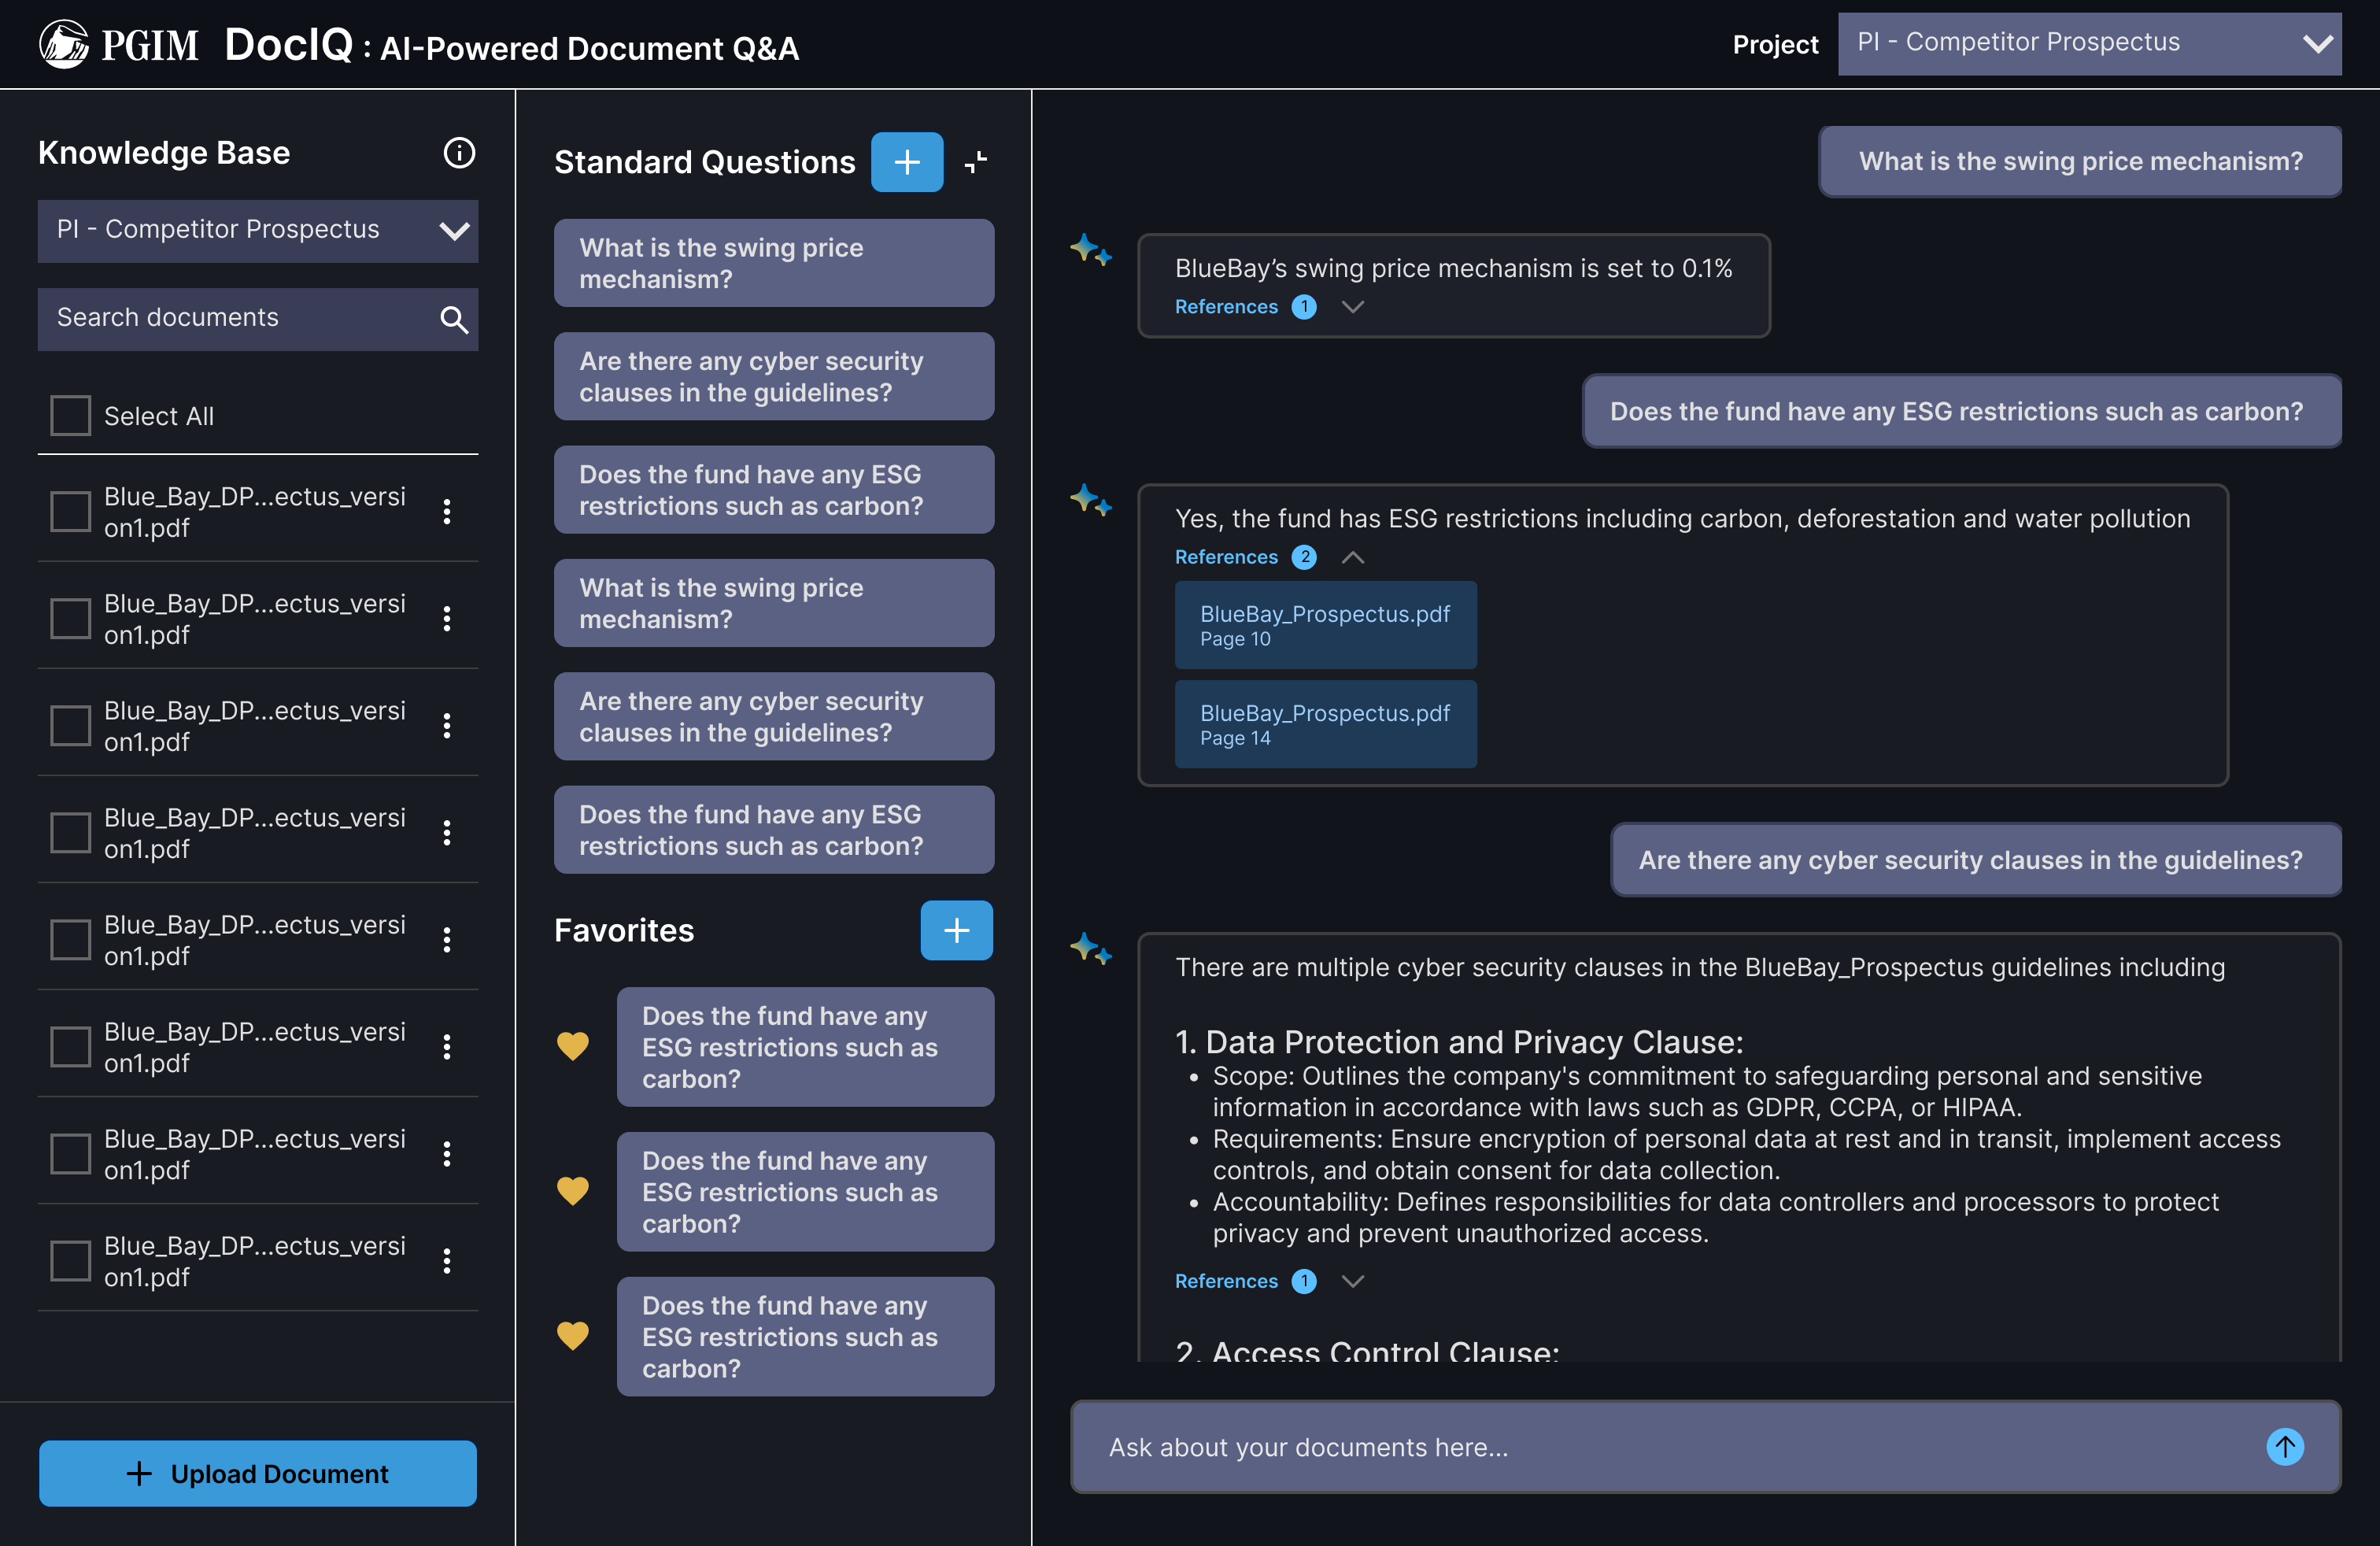
Task: Tick the checkbox of the last listed document
Action: tap(71, 1261)
